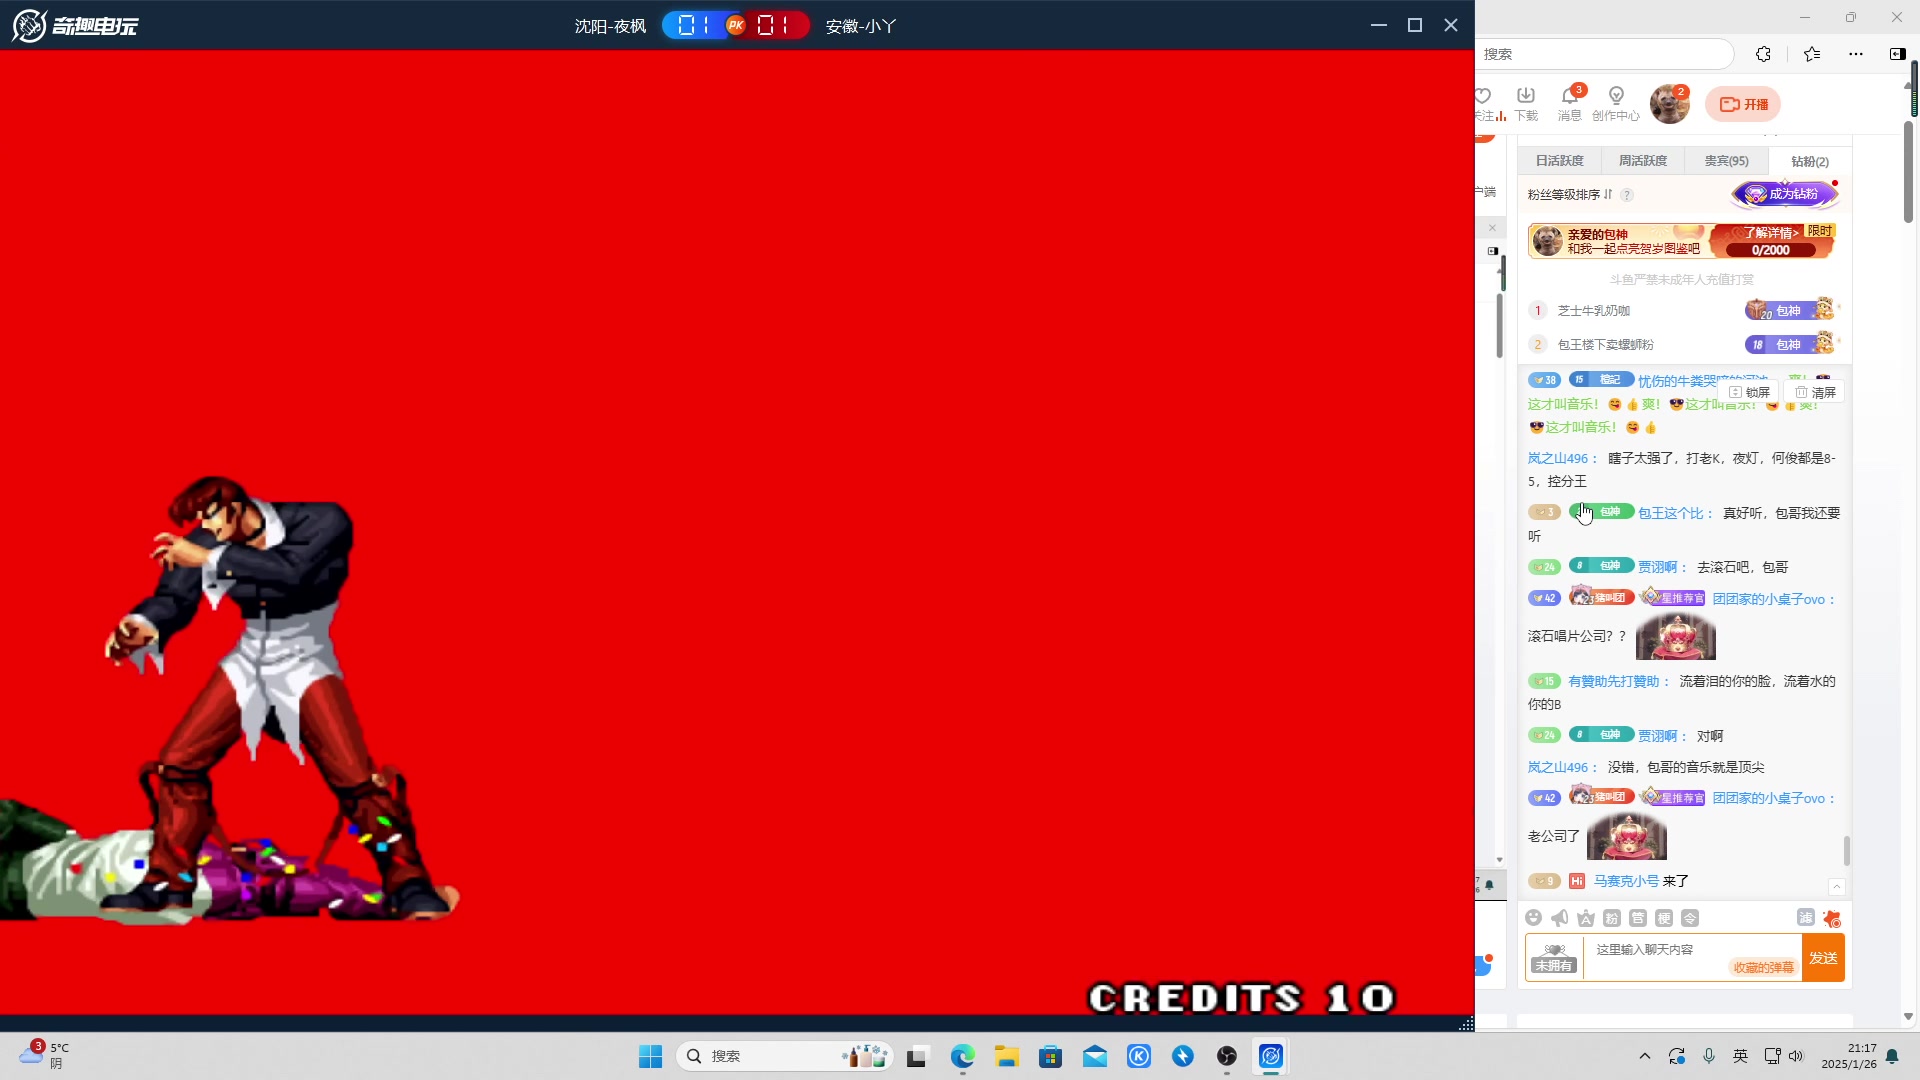Open browser extensions puzzle icon

(x=1763, y=54)
